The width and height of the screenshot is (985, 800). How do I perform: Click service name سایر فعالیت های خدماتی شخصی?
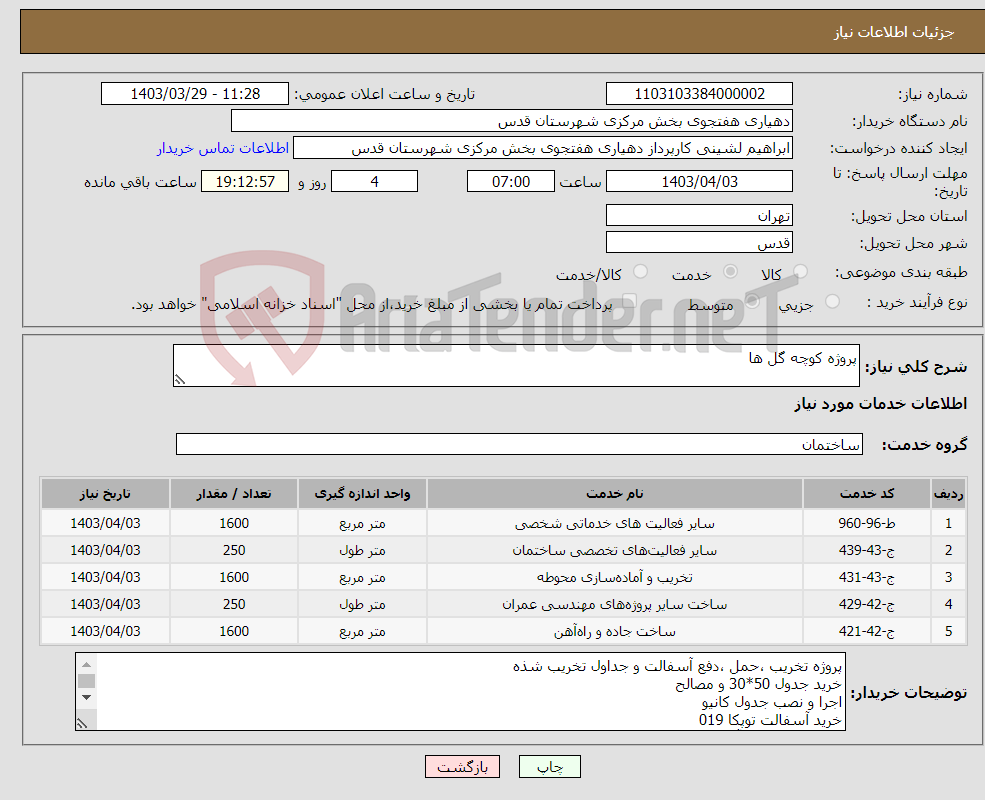tap(614, 523)
